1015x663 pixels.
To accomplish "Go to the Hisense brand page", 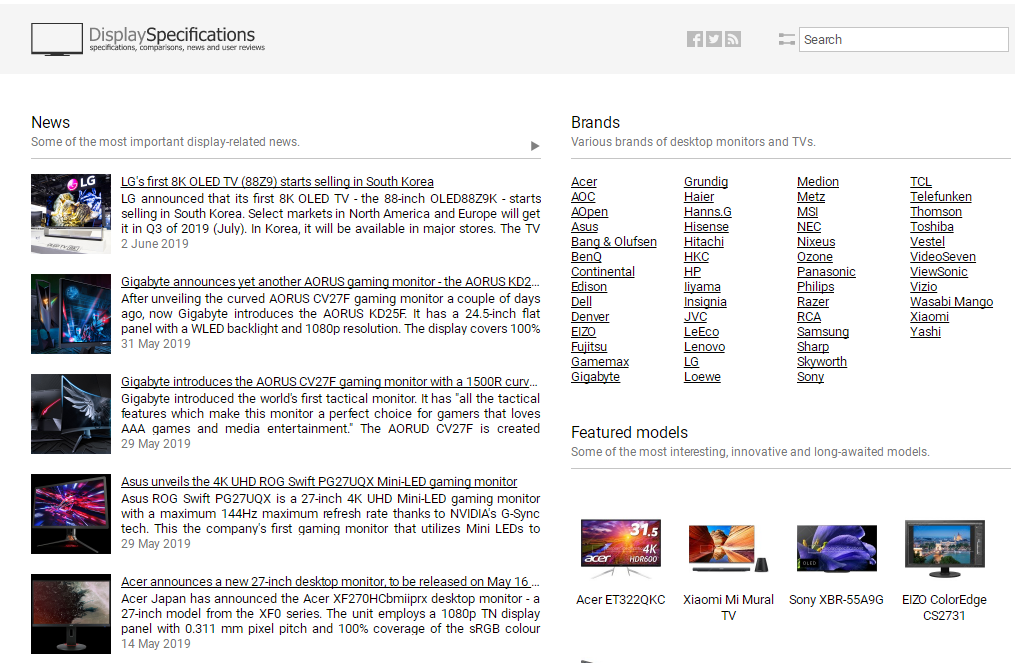I will pos(706,227).
